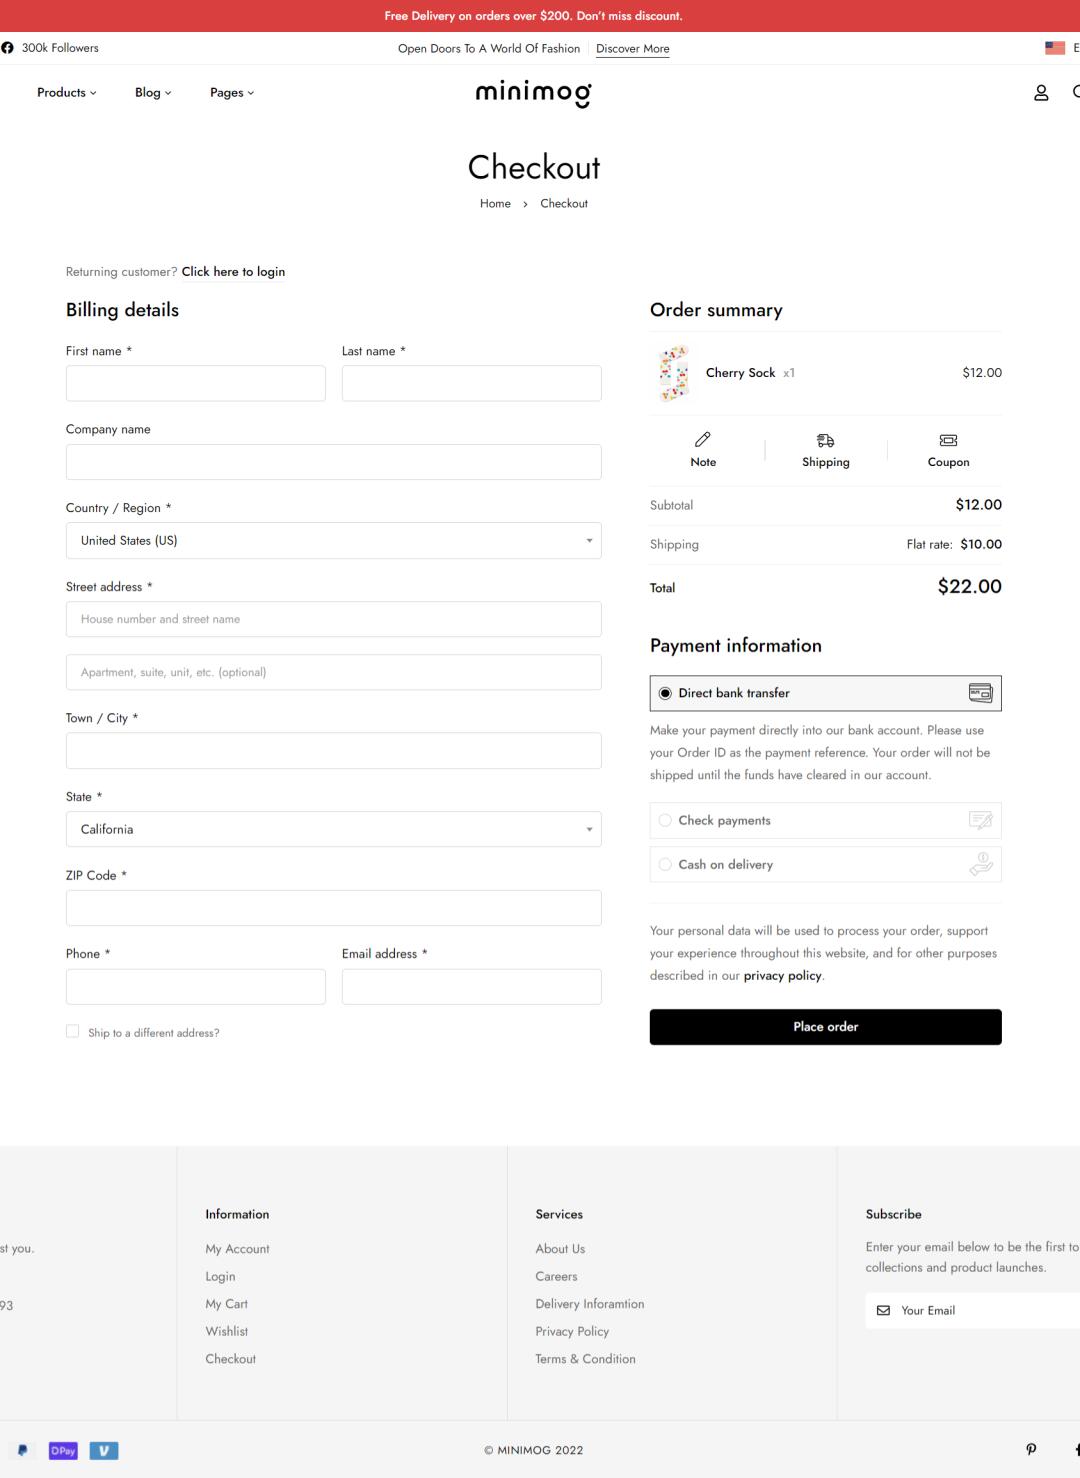Click the Note pencil icon

coord(703,440)
